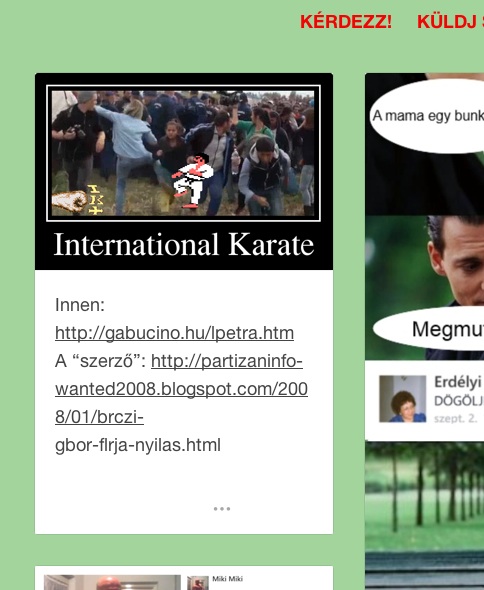Open the International Karate meme image
The image size is (484, 590).
184,171
